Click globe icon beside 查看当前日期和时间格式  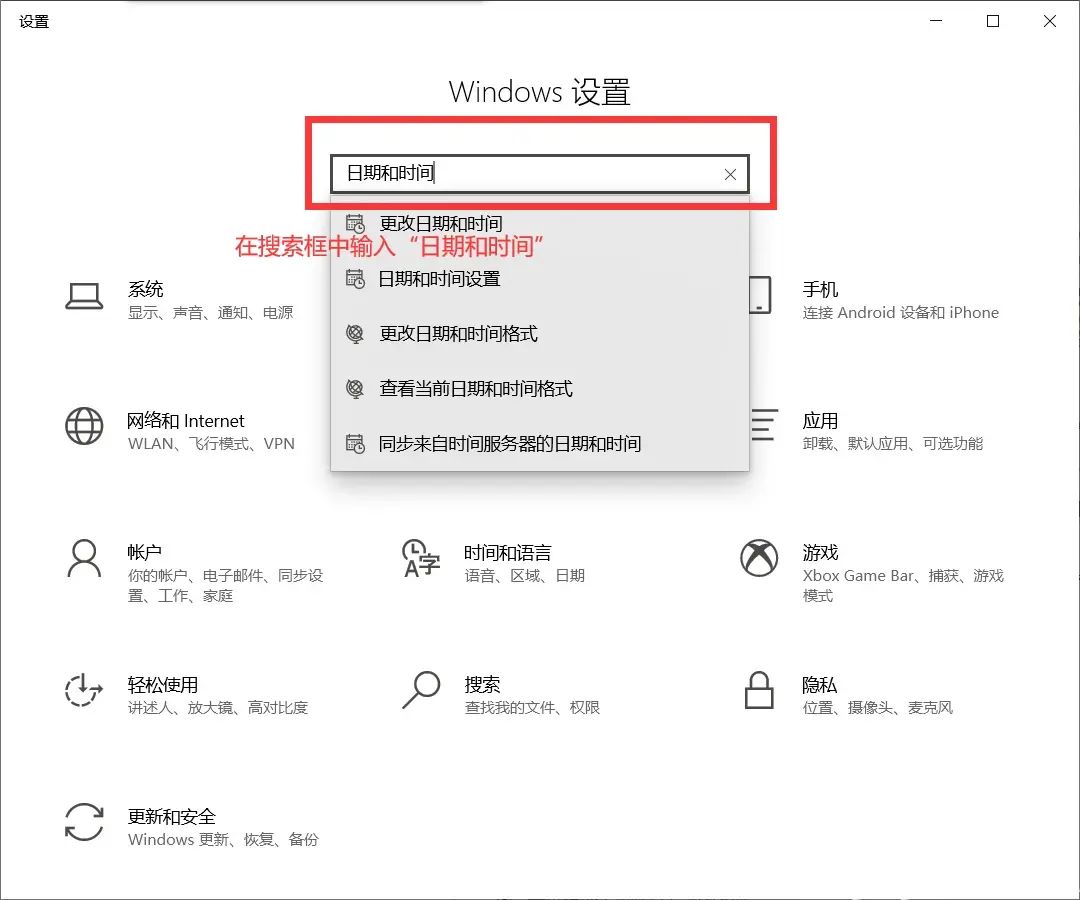click(x=355, y=389)
